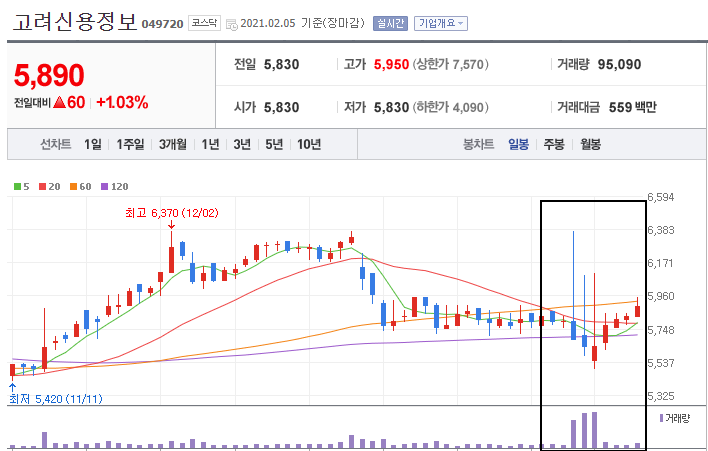The image size is (708, 451).
Task: Click the 6,594 price axis label
Action: (x=661, y=197)
